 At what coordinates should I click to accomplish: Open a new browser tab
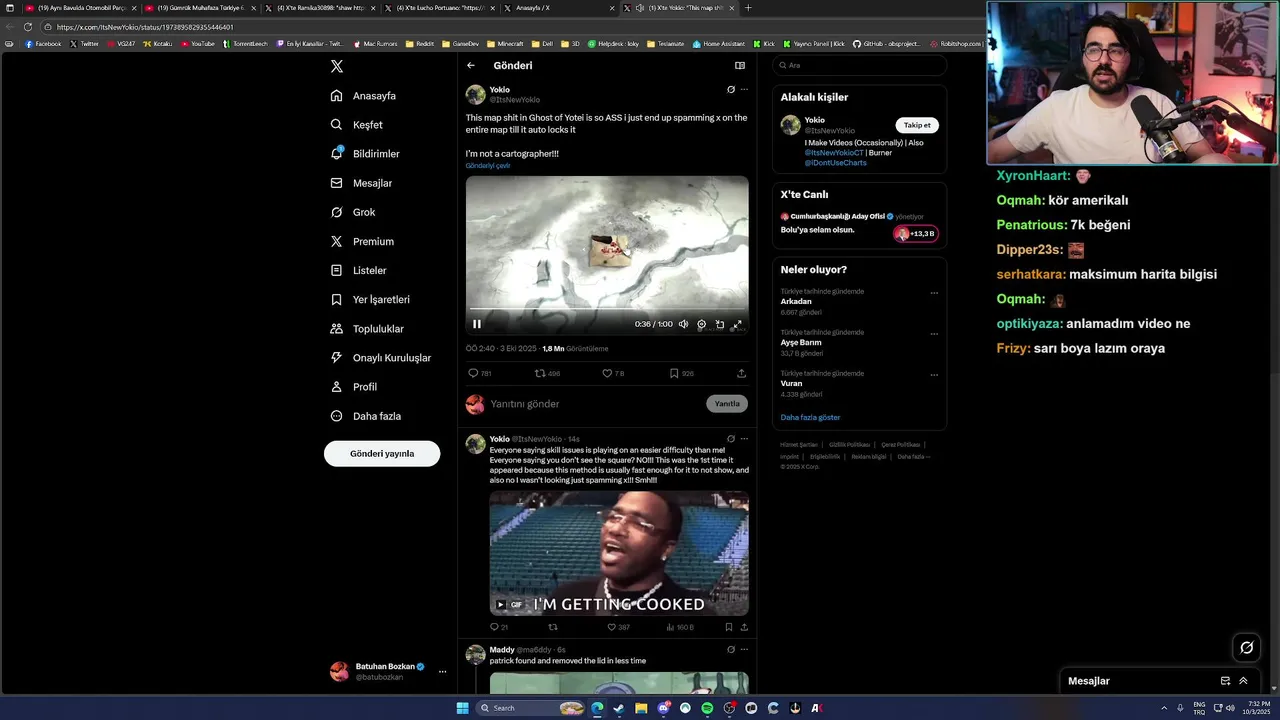click(x=748, y=8)
